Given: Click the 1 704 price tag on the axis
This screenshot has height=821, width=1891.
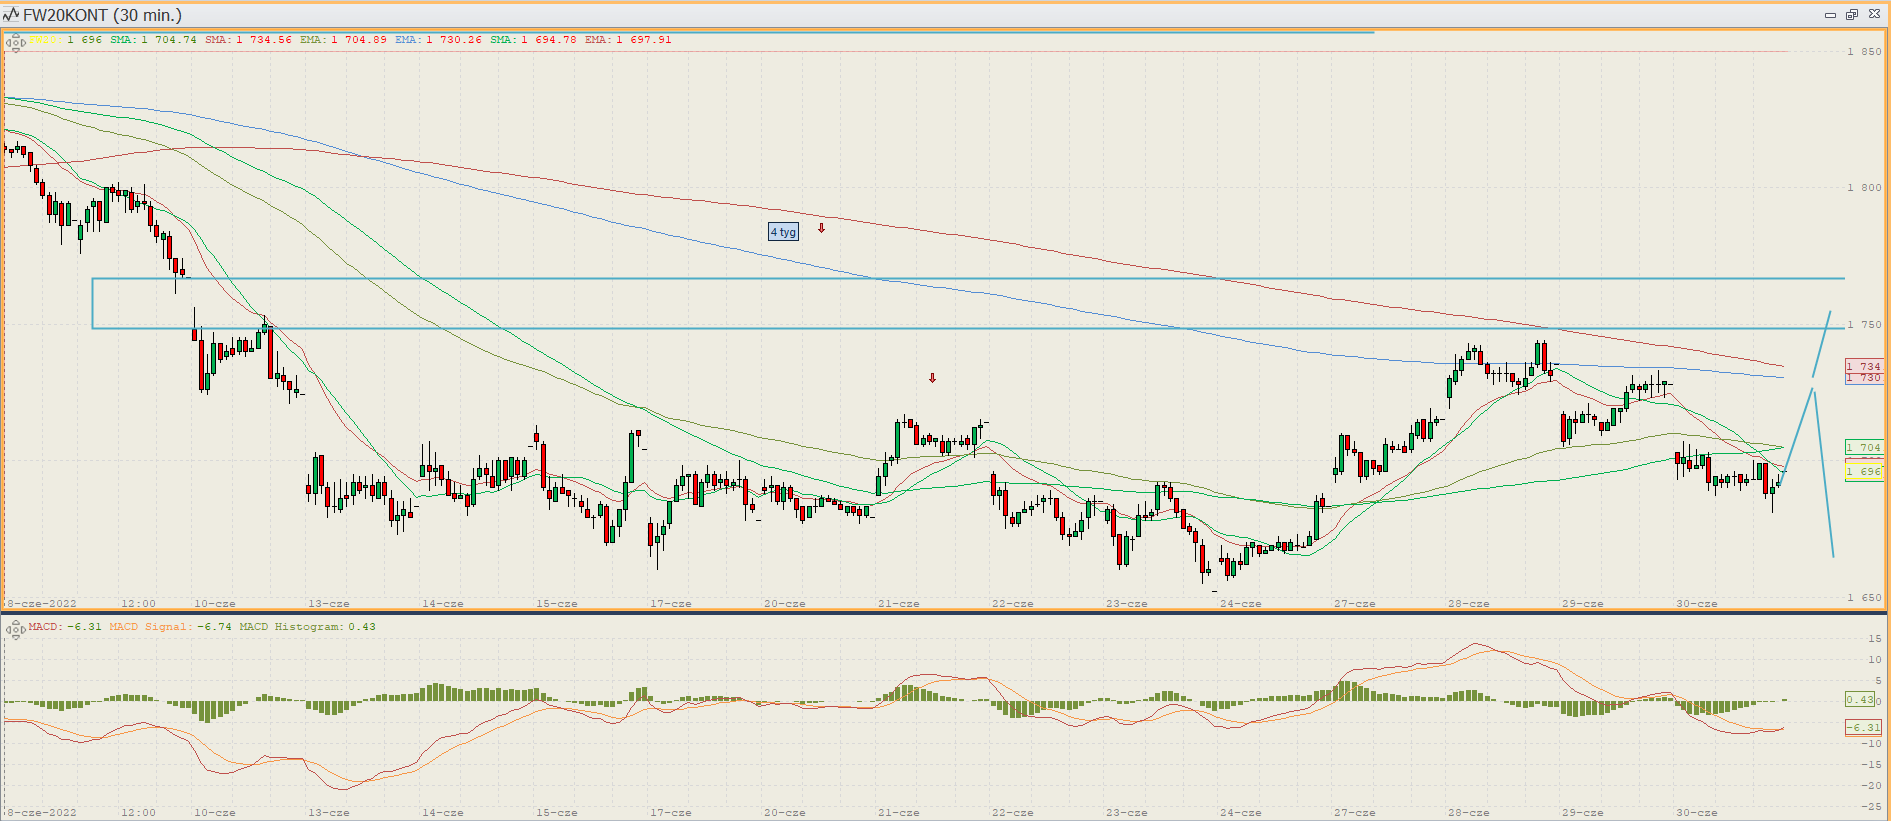Looking at the screenshot, I should click(1864, 447).
